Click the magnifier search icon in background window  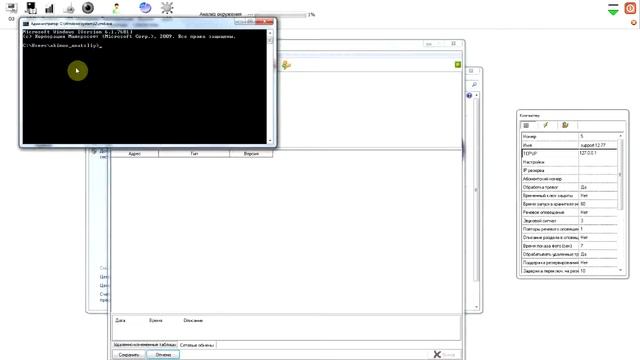pyautogui.click(x=474, y=84)
